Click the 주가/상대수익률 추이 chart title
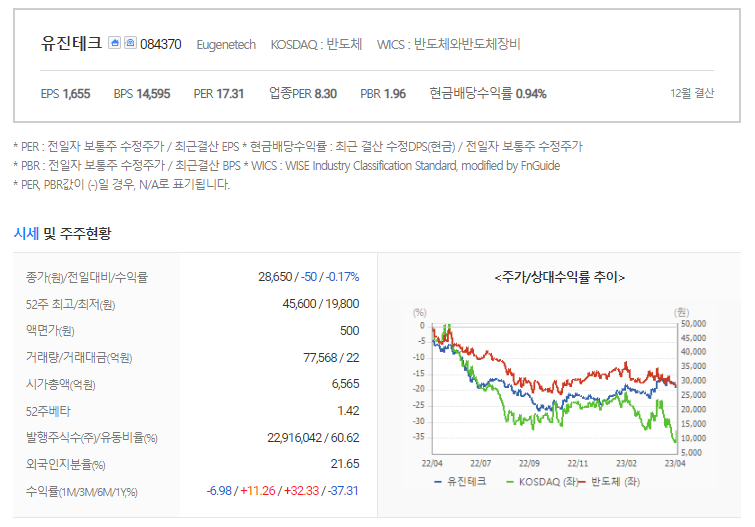The height and width of the screenshot is (527, 755). point(560,277)
